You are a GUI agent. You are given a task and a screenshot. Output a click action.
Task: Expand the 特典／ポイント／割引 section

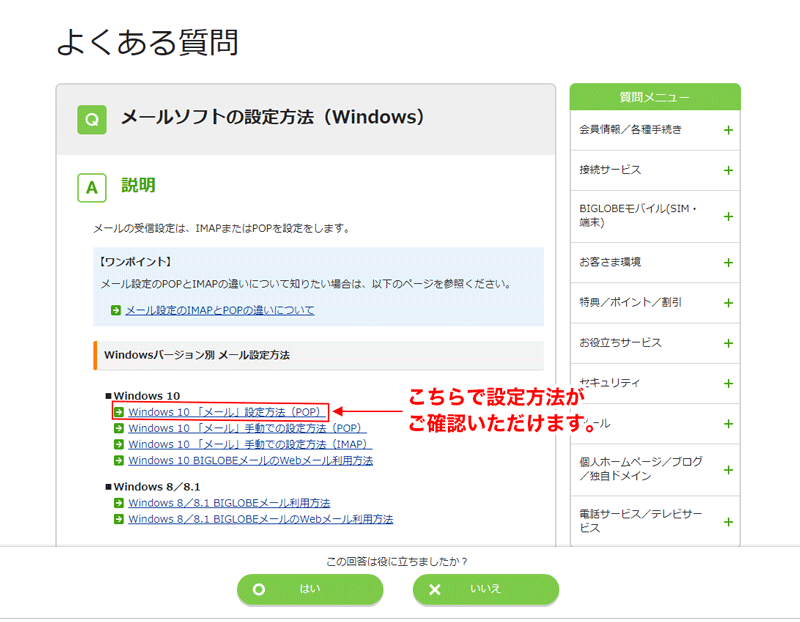click(726, 303)
